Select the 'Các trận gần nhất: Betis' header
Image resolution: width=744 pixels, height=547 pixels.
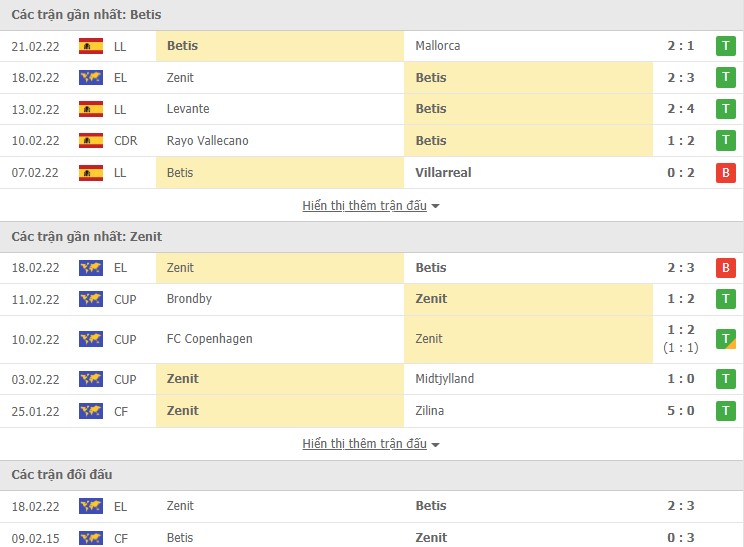tap(87, 15)
